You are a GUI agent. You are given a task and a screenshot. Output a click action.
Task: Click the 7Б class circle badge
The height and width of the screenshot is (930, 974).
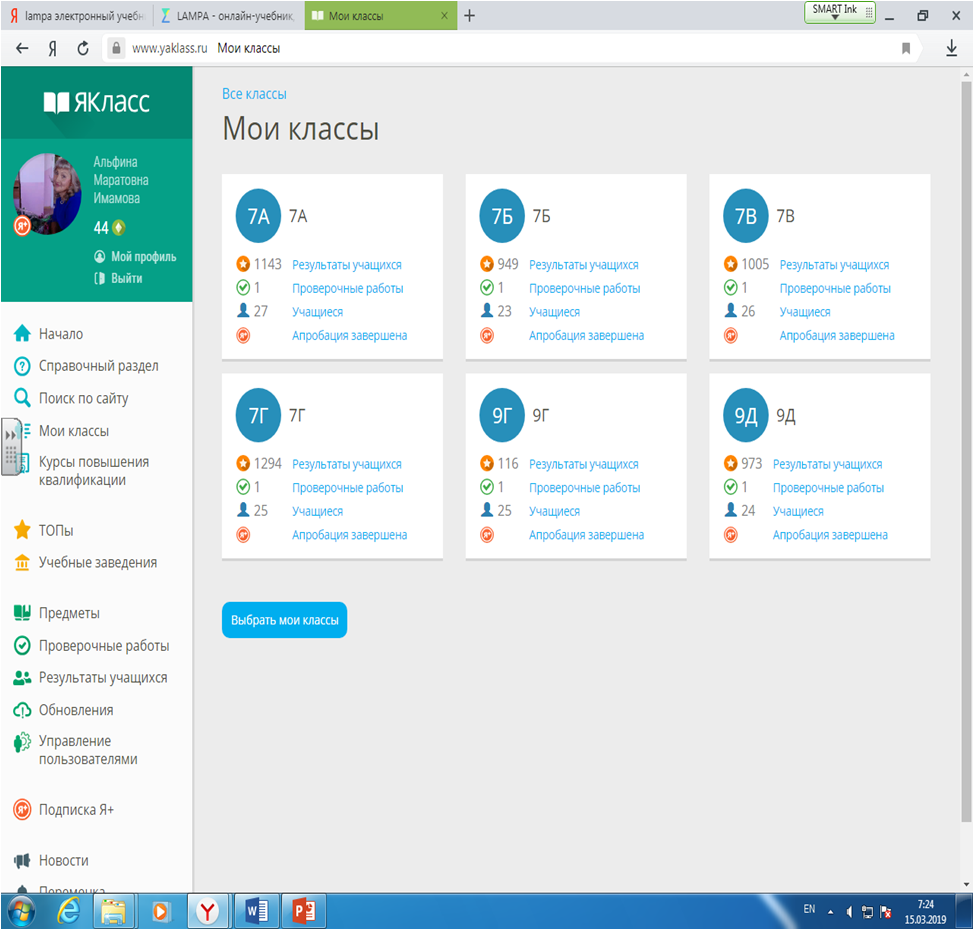click(502, 216)
